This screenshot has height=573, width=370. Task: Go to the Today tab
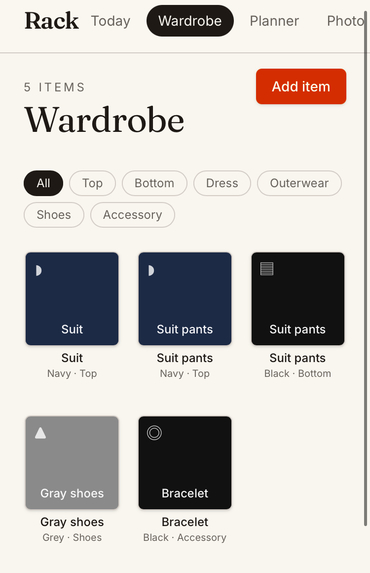click(x=110, y=21)
